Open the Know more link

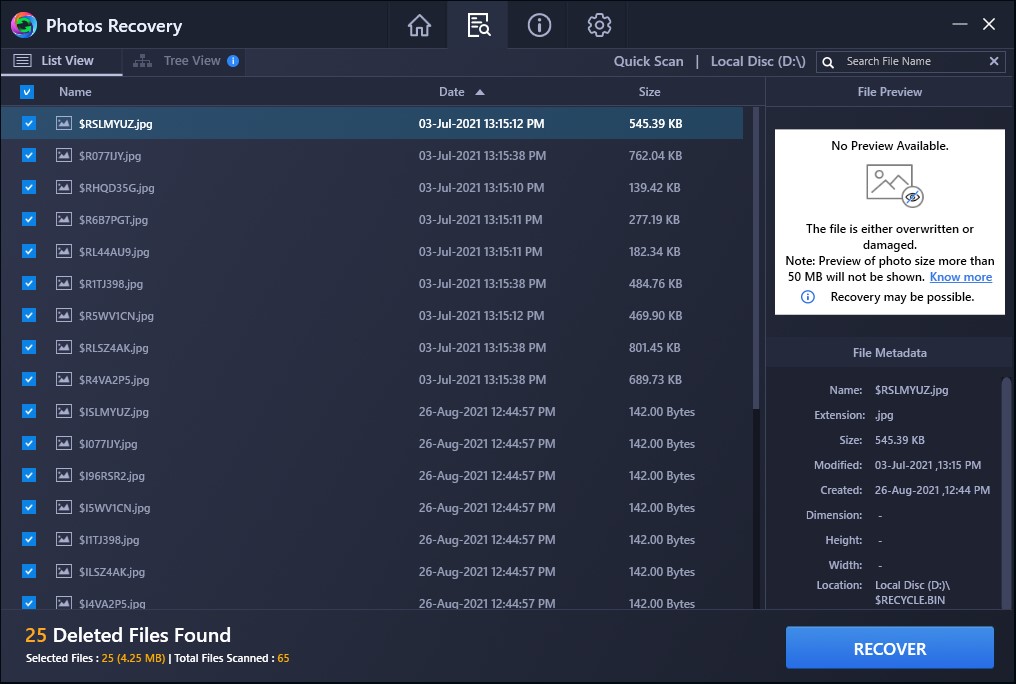[x=960, y=277]
